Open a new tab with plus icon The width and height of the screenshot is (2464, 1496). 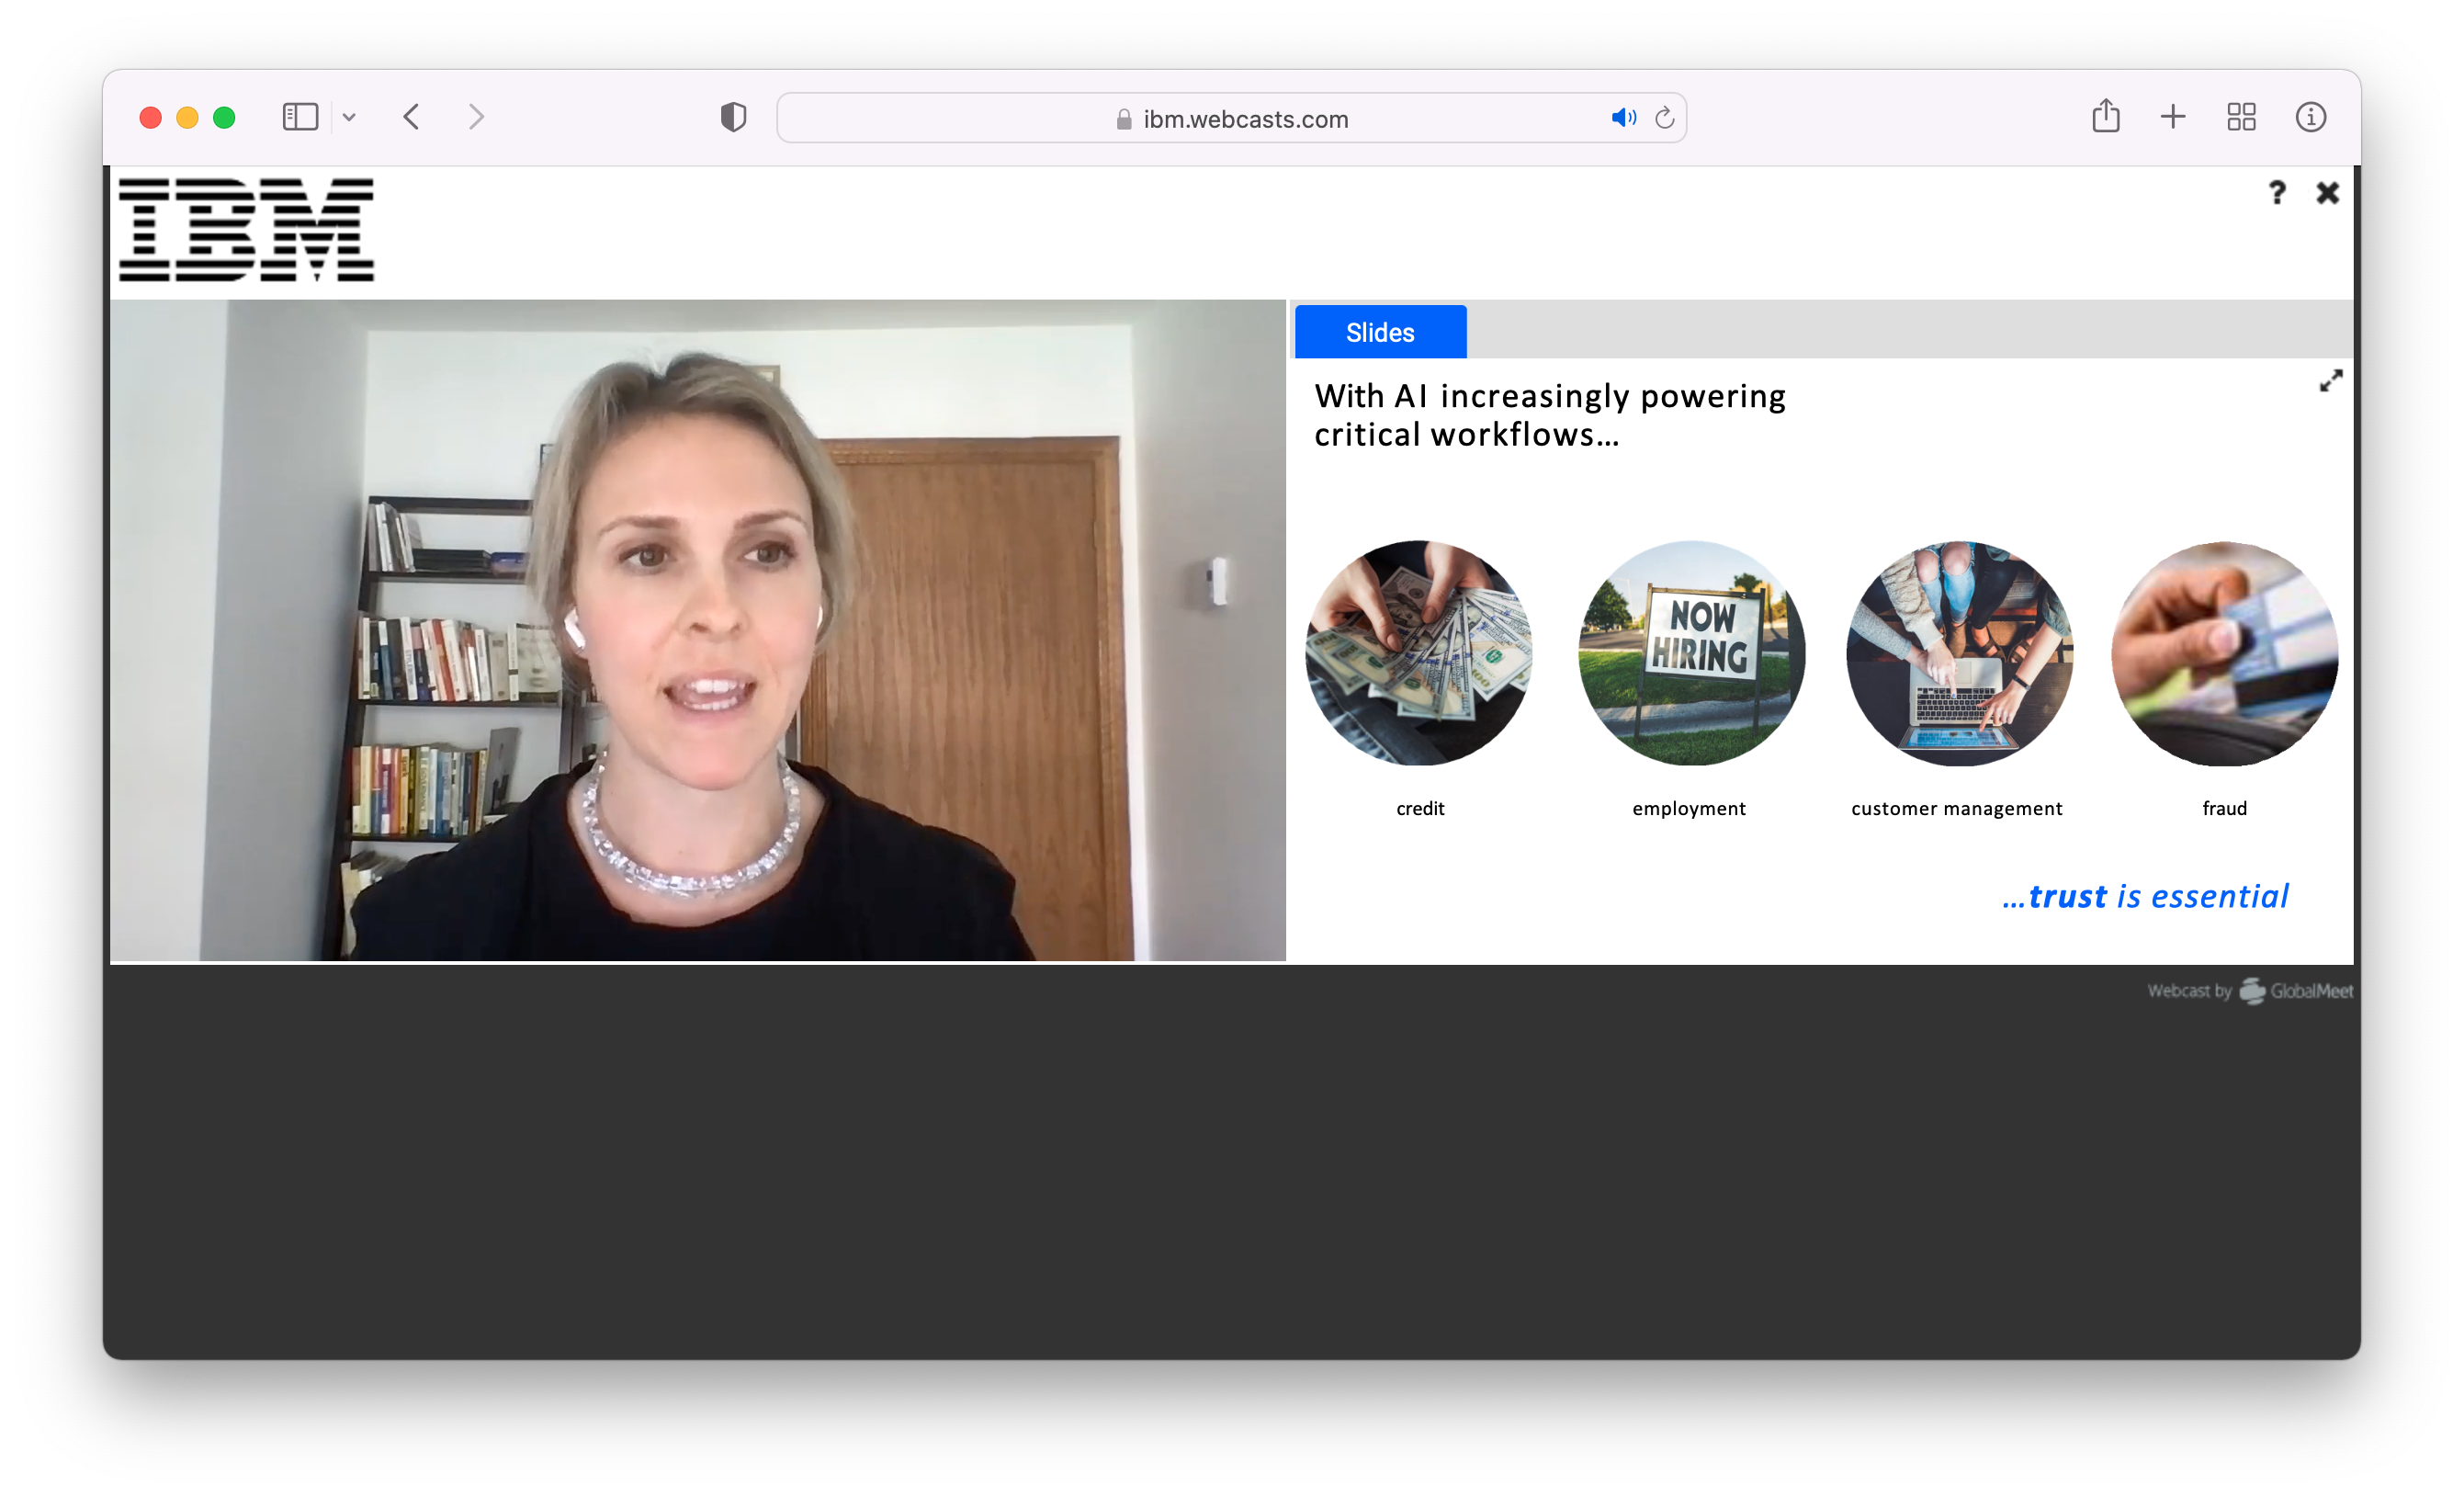tap(2173, 117)
